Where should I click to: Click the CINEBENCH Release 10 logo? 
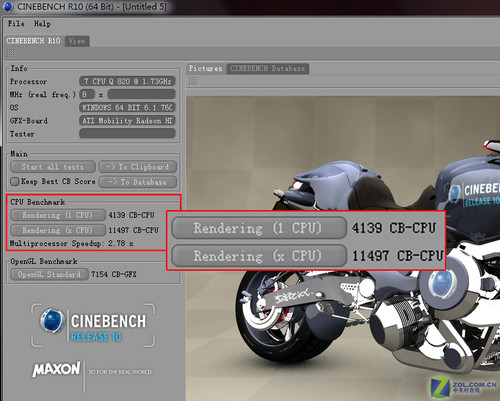coord(93,326)
